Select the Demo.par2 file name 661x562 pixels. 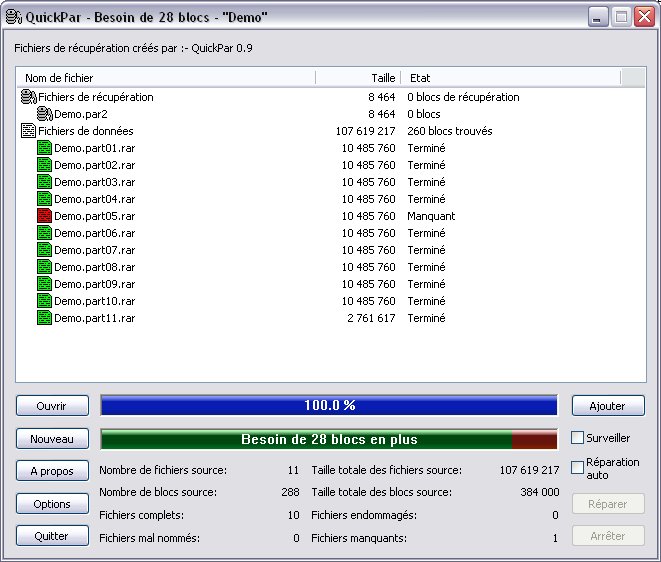[81, 114]
